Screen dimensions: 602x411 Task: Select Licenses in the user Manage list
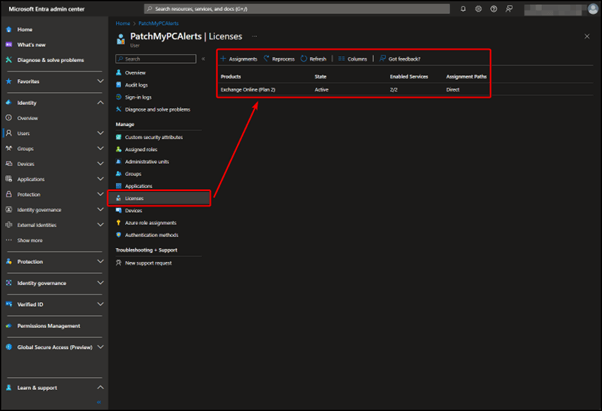[159, 198]
